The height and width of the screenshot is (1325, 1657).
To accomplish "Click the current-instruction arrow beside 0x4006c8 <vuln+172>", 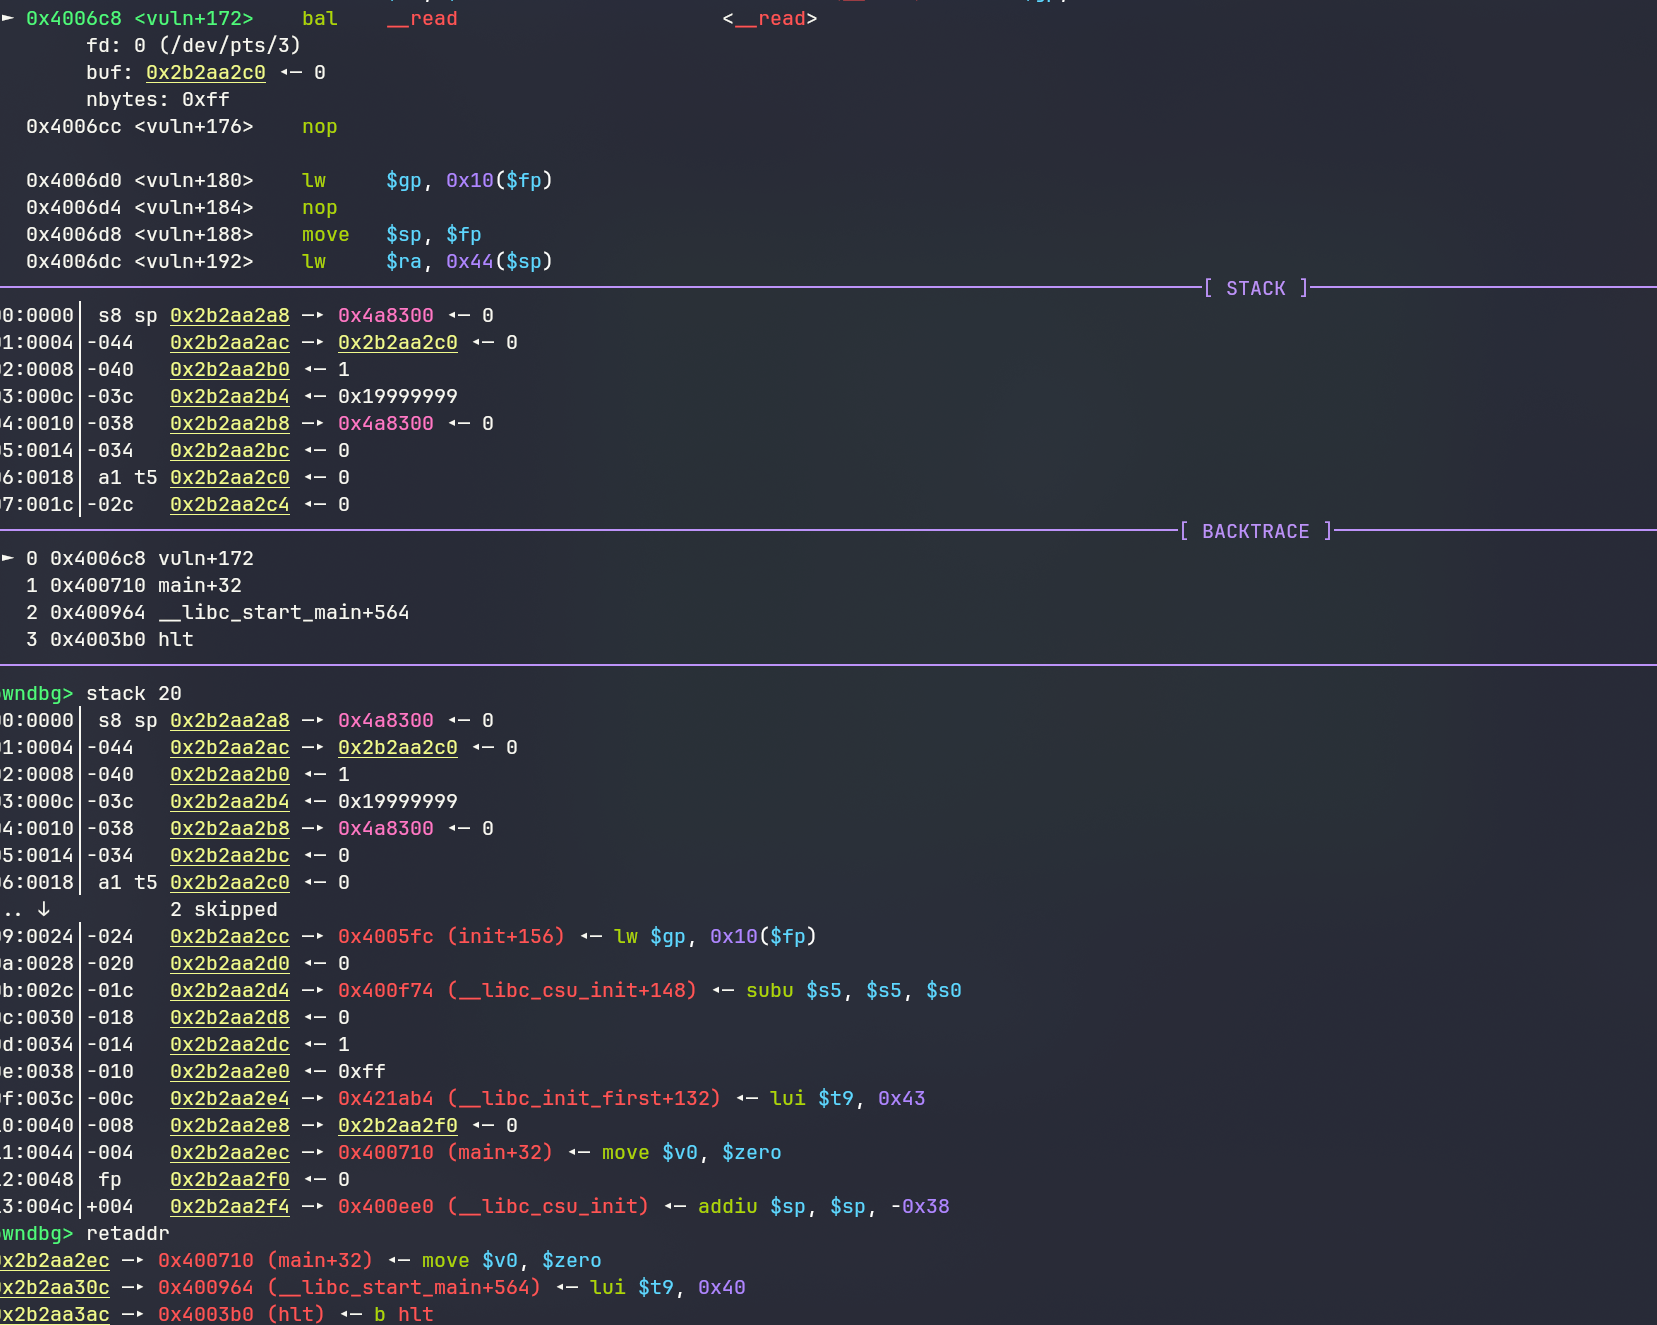I will 8,19.
